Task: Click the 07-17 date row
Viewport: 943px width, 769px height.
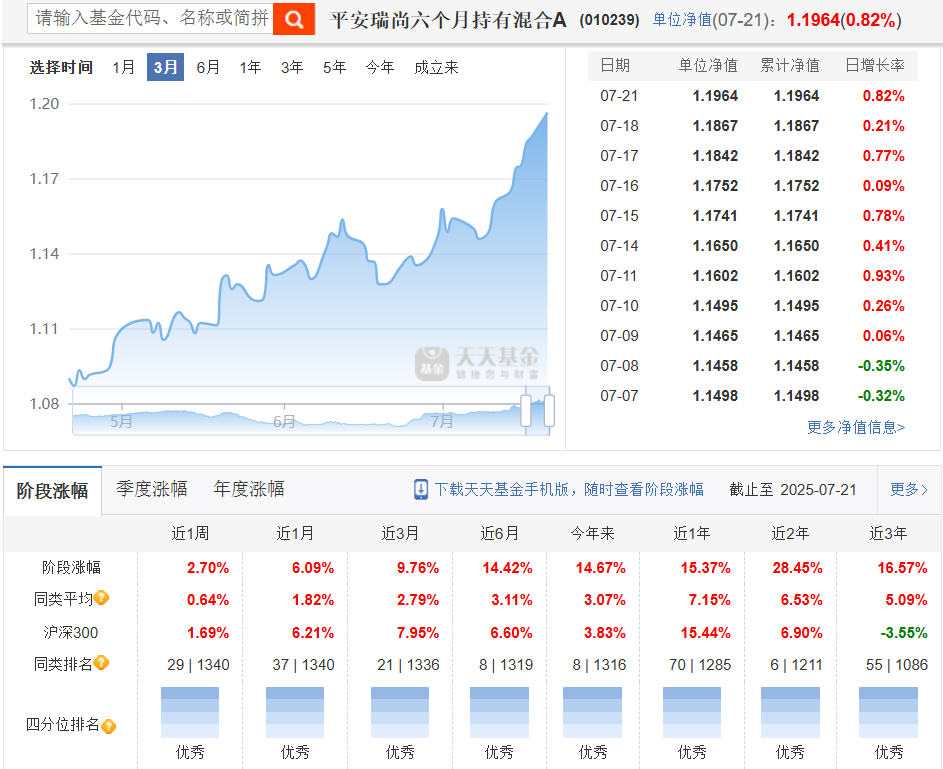Action: click(752, 156)
